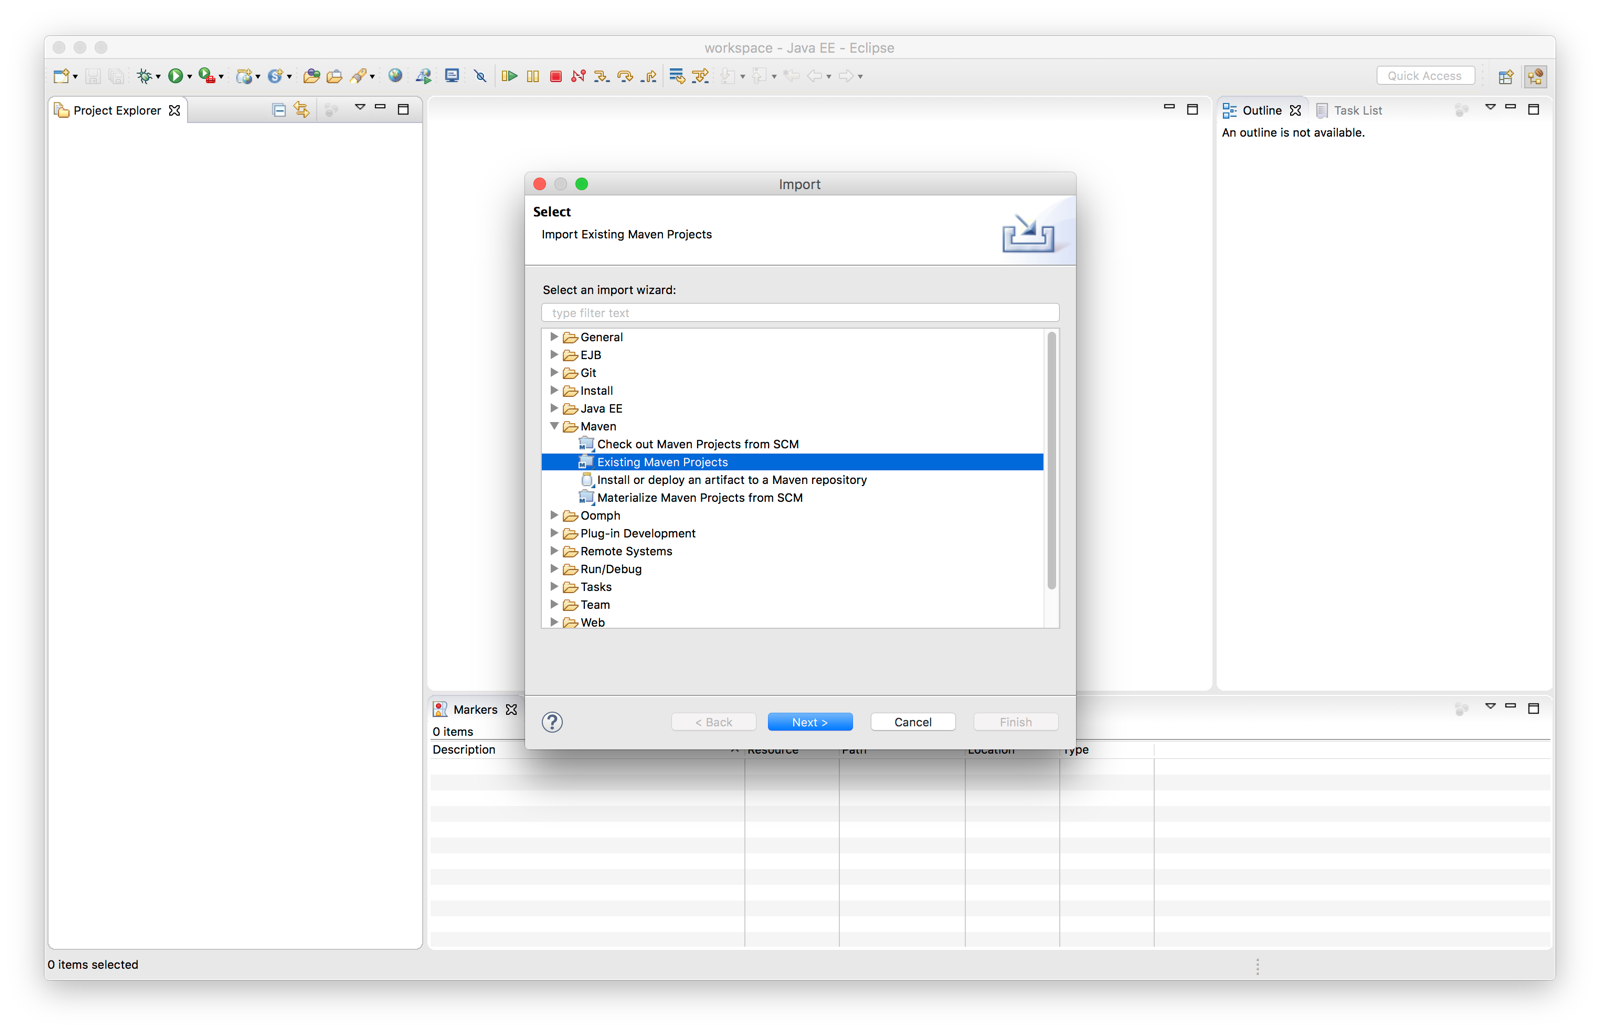1600x1033 pixels.
Task: Expand the Team folder node
Action: [x=554, y=604]
